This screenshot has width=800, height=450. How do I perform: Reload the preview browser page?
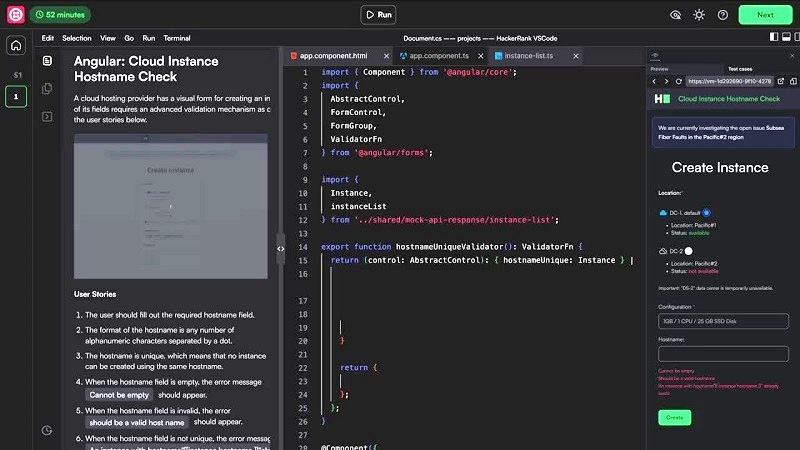pyautogui.click(x=677, y=81)
